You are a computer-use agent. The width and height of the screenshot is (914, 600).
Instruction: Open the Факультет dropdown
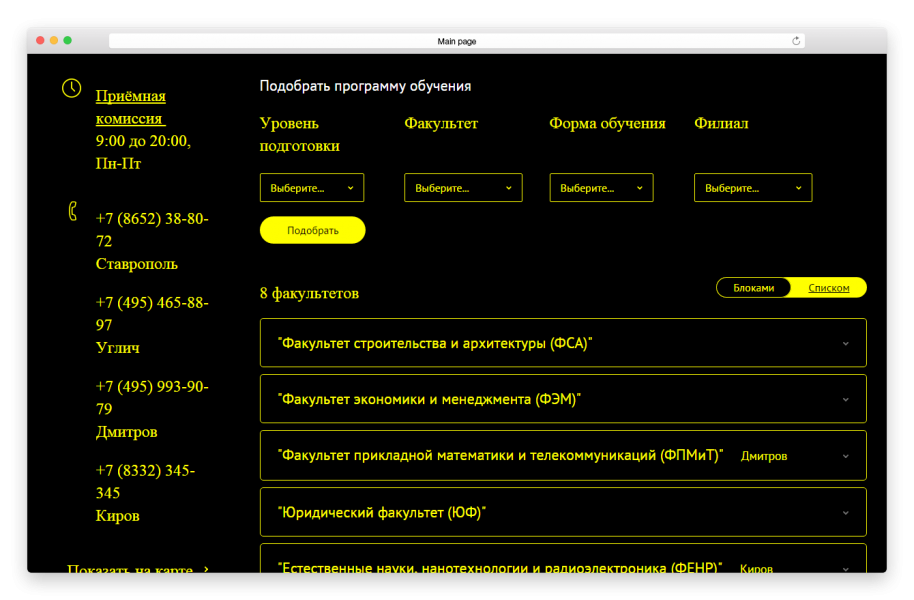pos(463,188)
